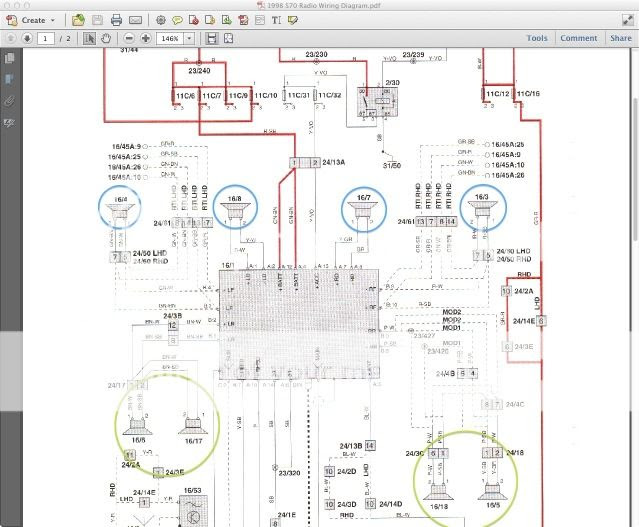The width and height of the screenshot is (639, 527).
Task: Click the 16/3 speaker label
Action: coord(481,197)
